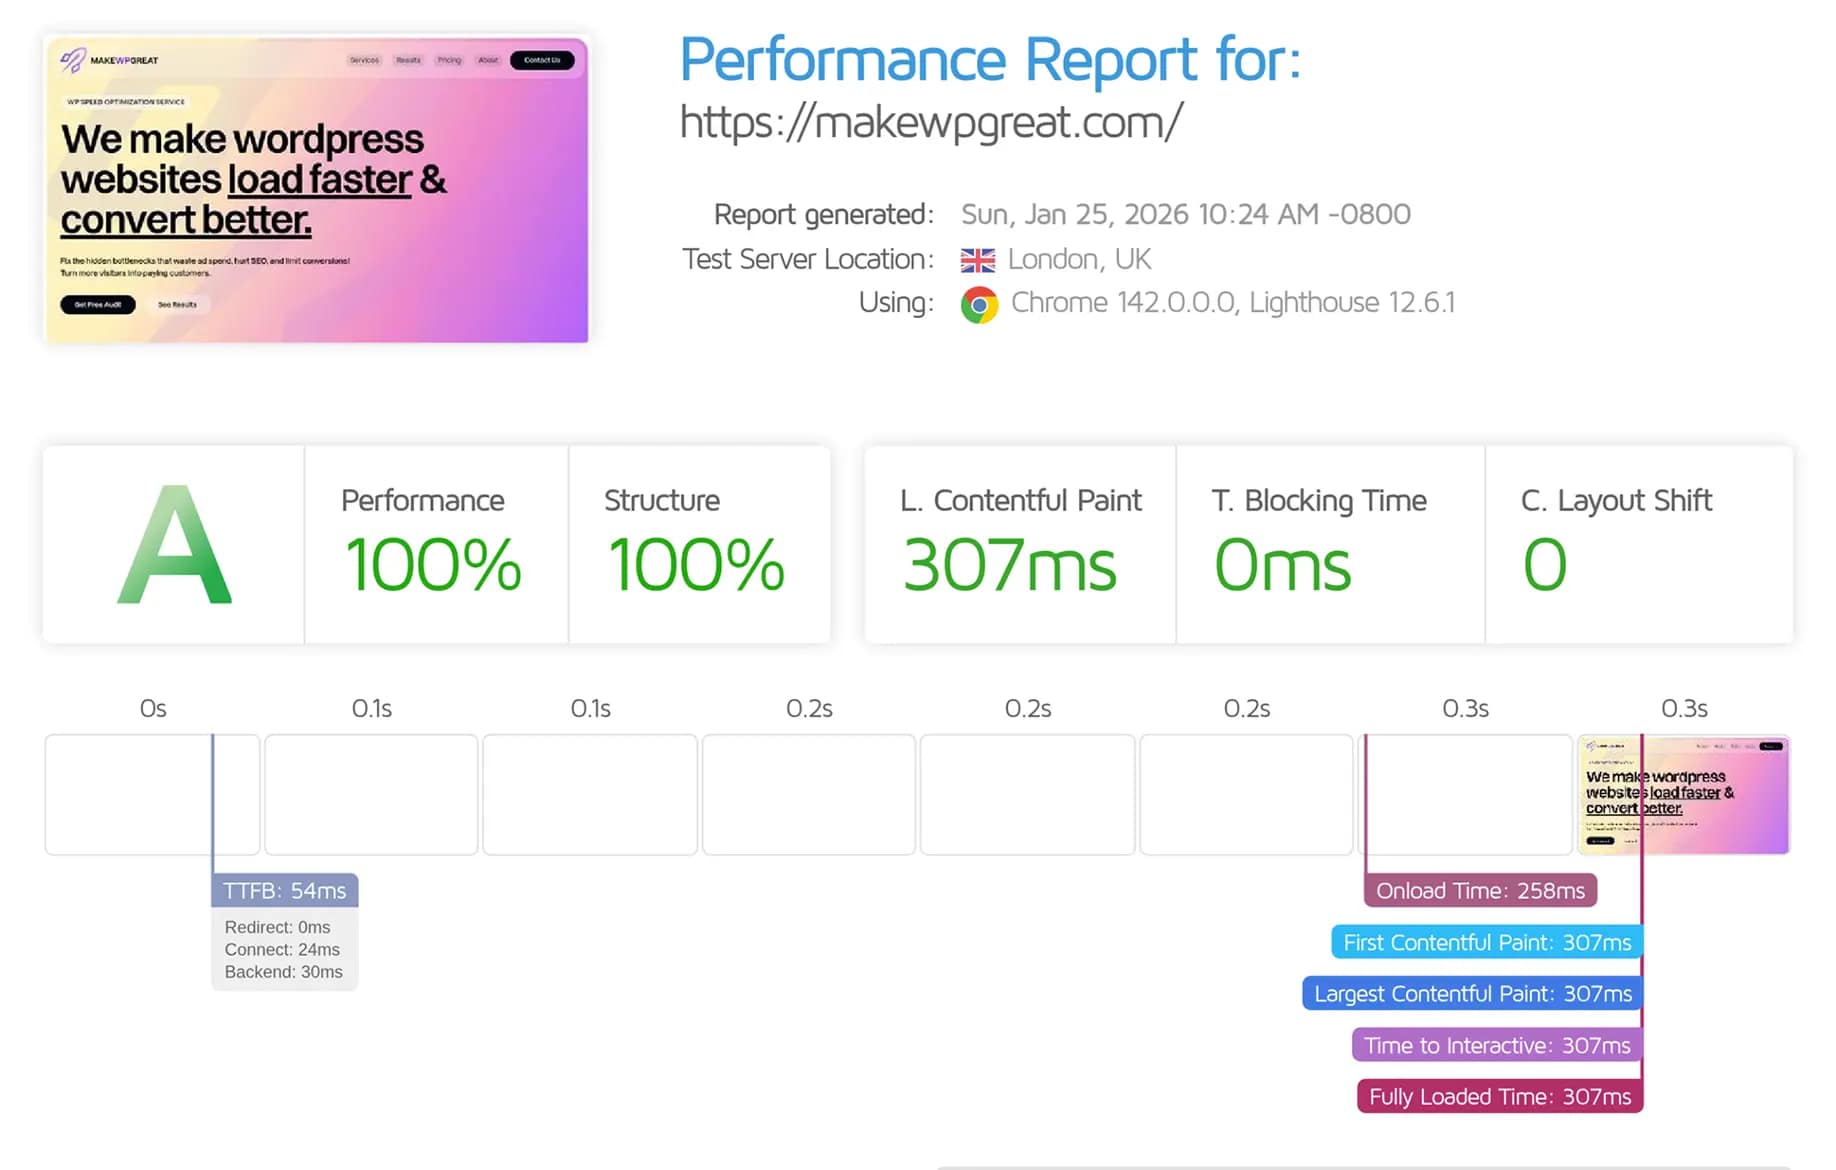Open the makewpgreat.com URL link
1836x1170 pixels.
tap(931, 123)
